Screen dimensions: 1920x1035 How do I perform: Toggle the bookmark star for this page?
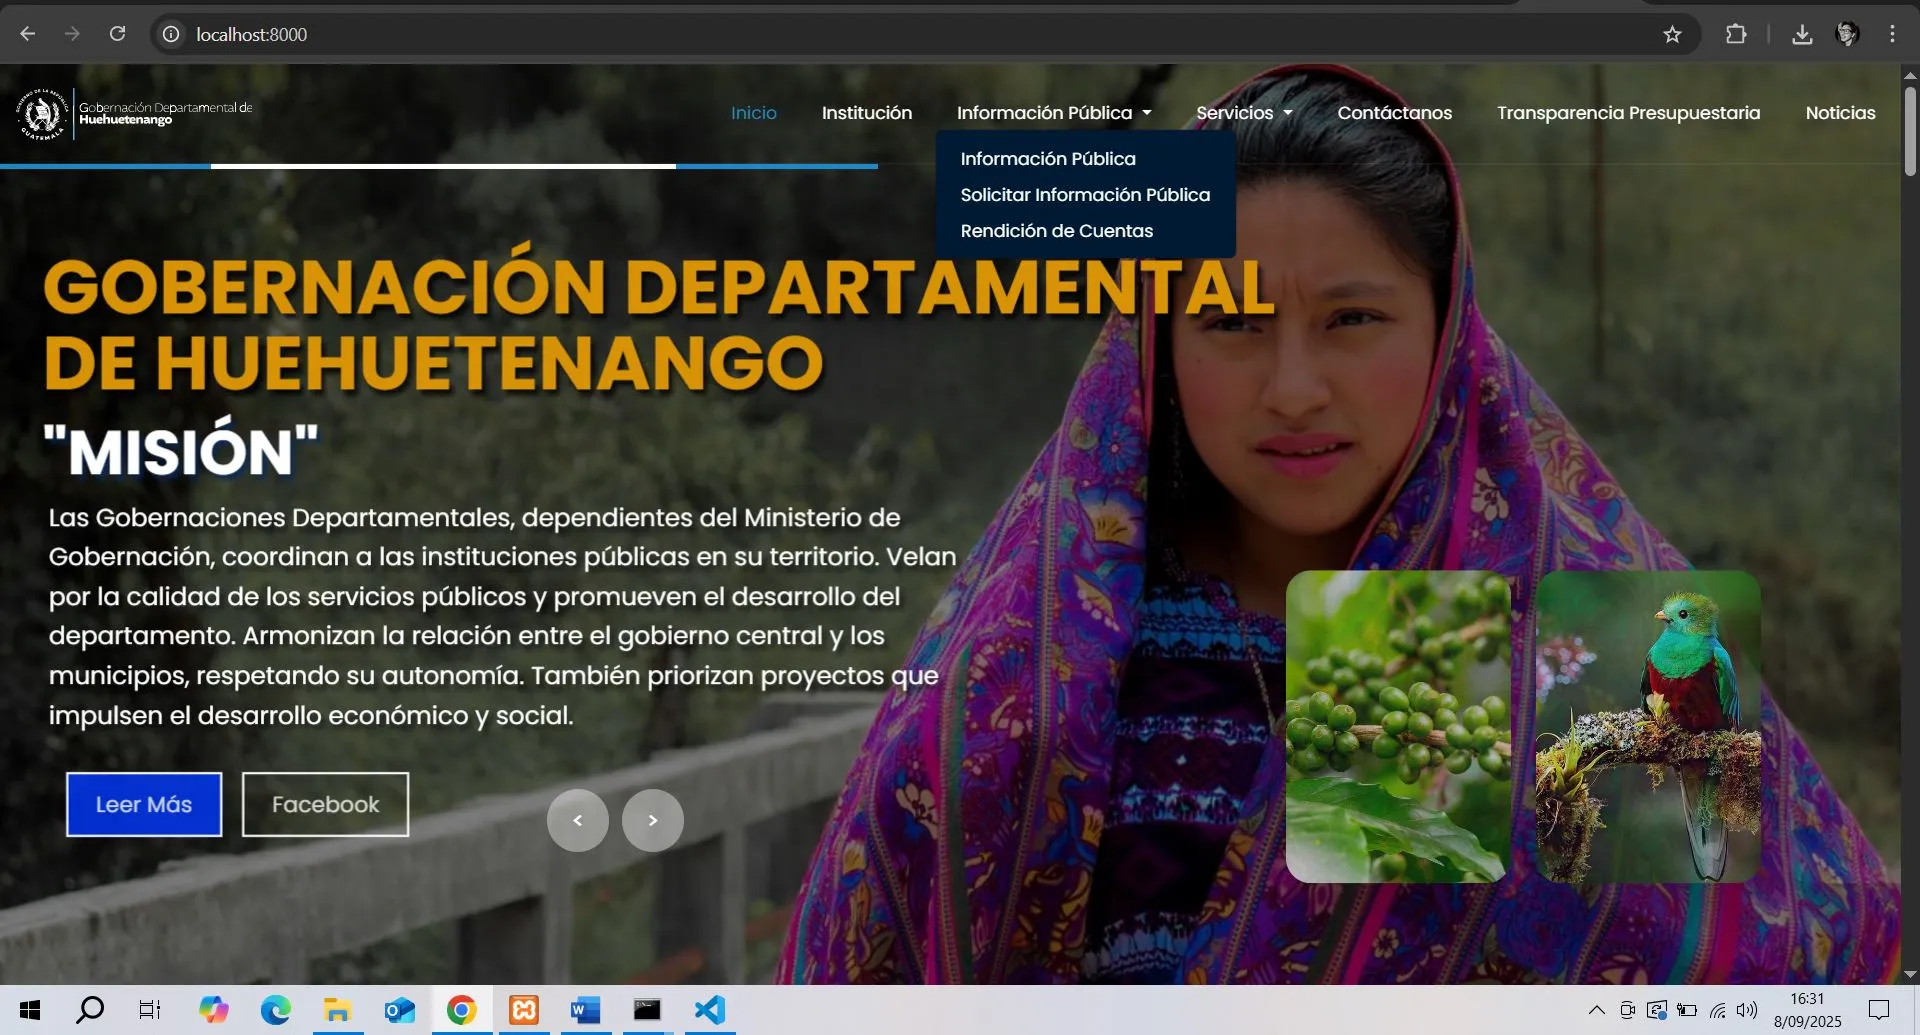click(1672, 33)
